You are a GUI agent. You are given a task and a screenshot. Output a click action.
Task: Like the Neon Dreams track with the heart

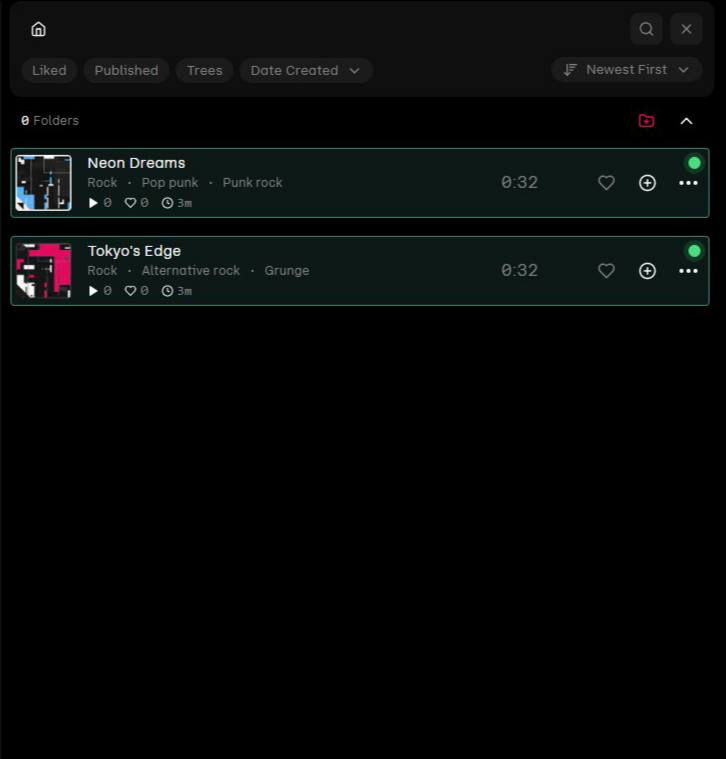coord(606,182)
